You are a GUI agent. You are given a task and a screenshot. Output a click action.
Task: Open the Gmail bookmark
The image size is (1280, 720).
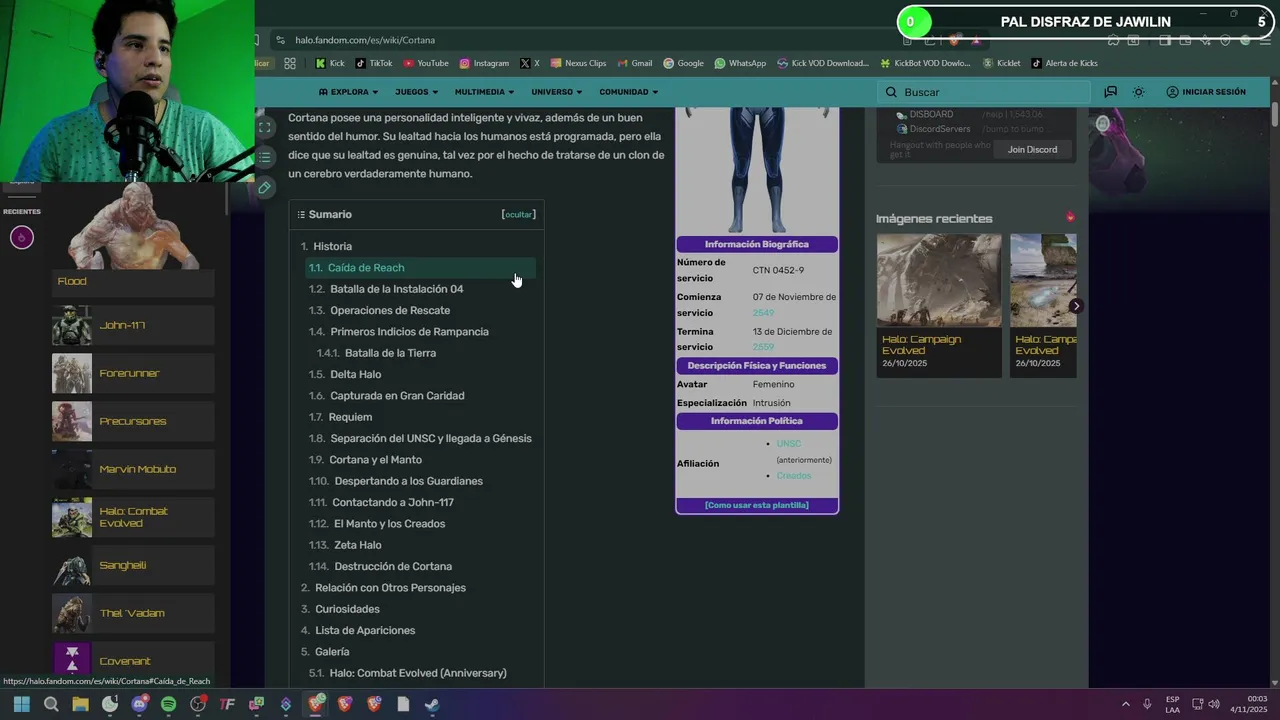pos(635,63)
